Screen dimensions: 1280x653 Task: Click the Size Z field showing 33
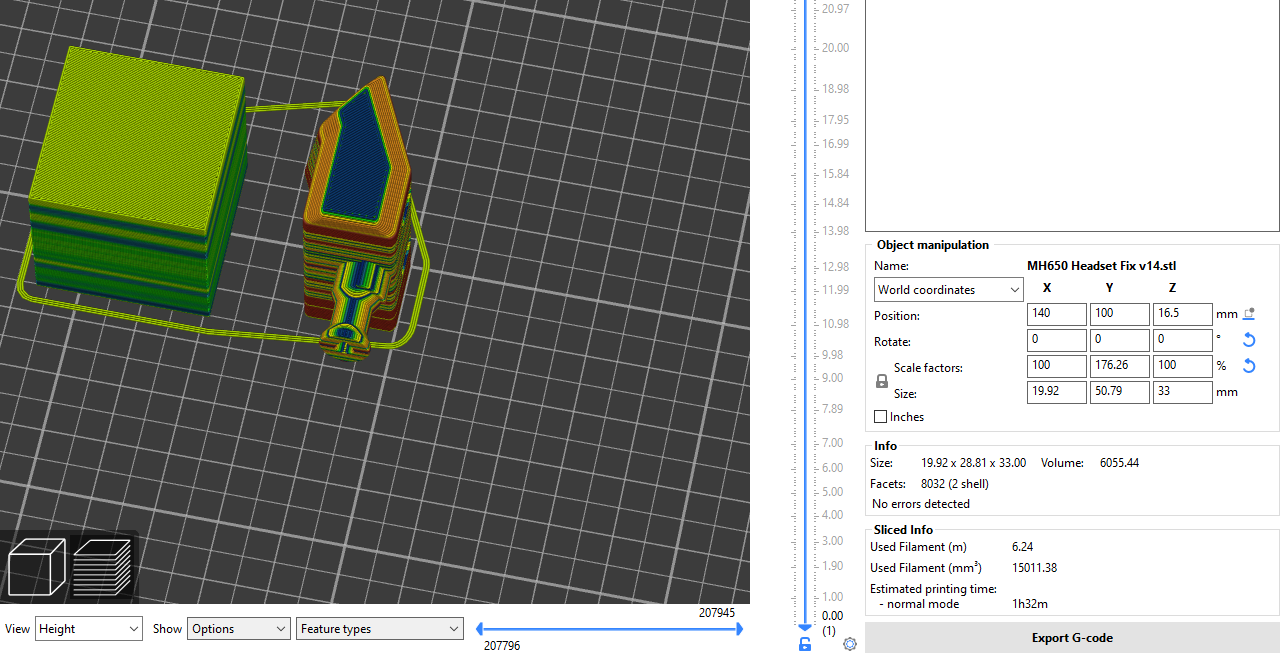tap(1183, 392)
